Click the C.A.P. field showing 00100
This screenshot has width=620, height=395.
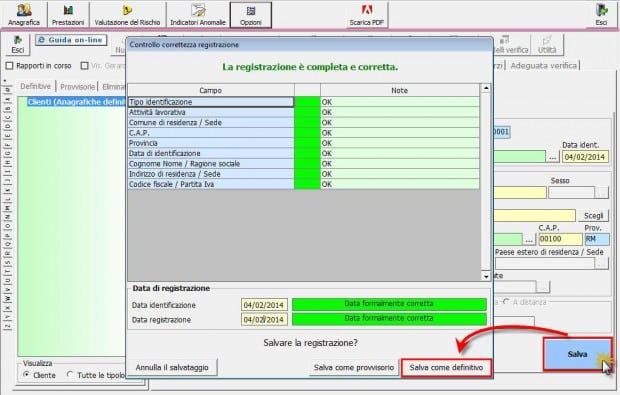click(x=560, y=239)
